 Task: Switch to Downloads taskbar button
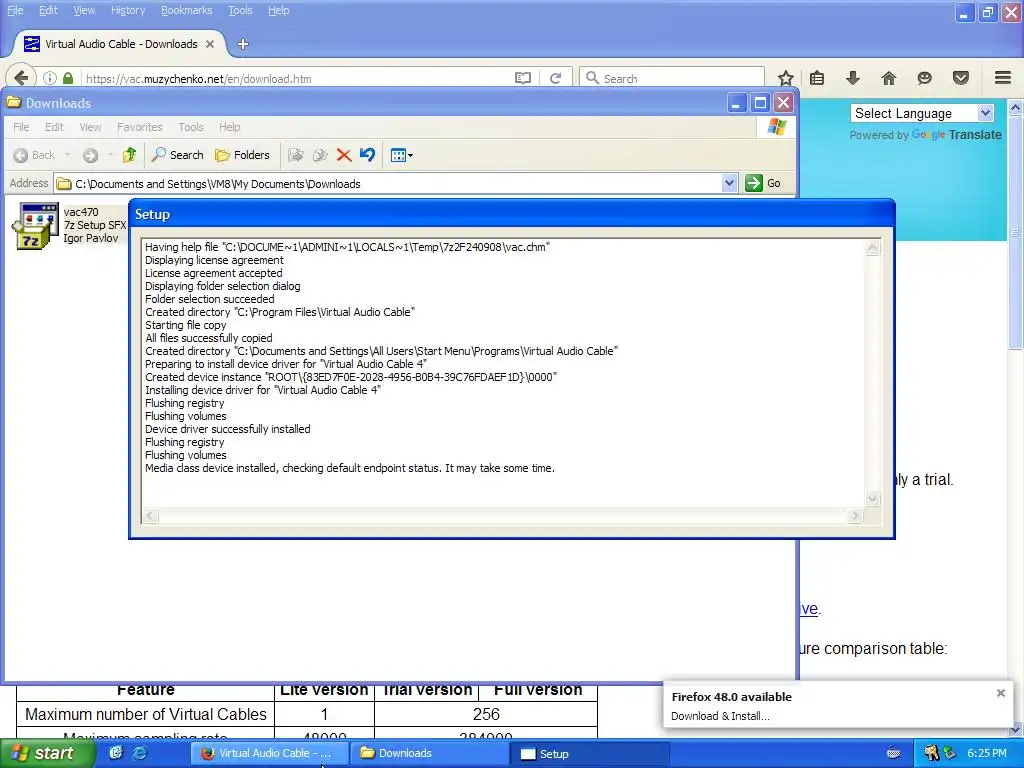430,753
